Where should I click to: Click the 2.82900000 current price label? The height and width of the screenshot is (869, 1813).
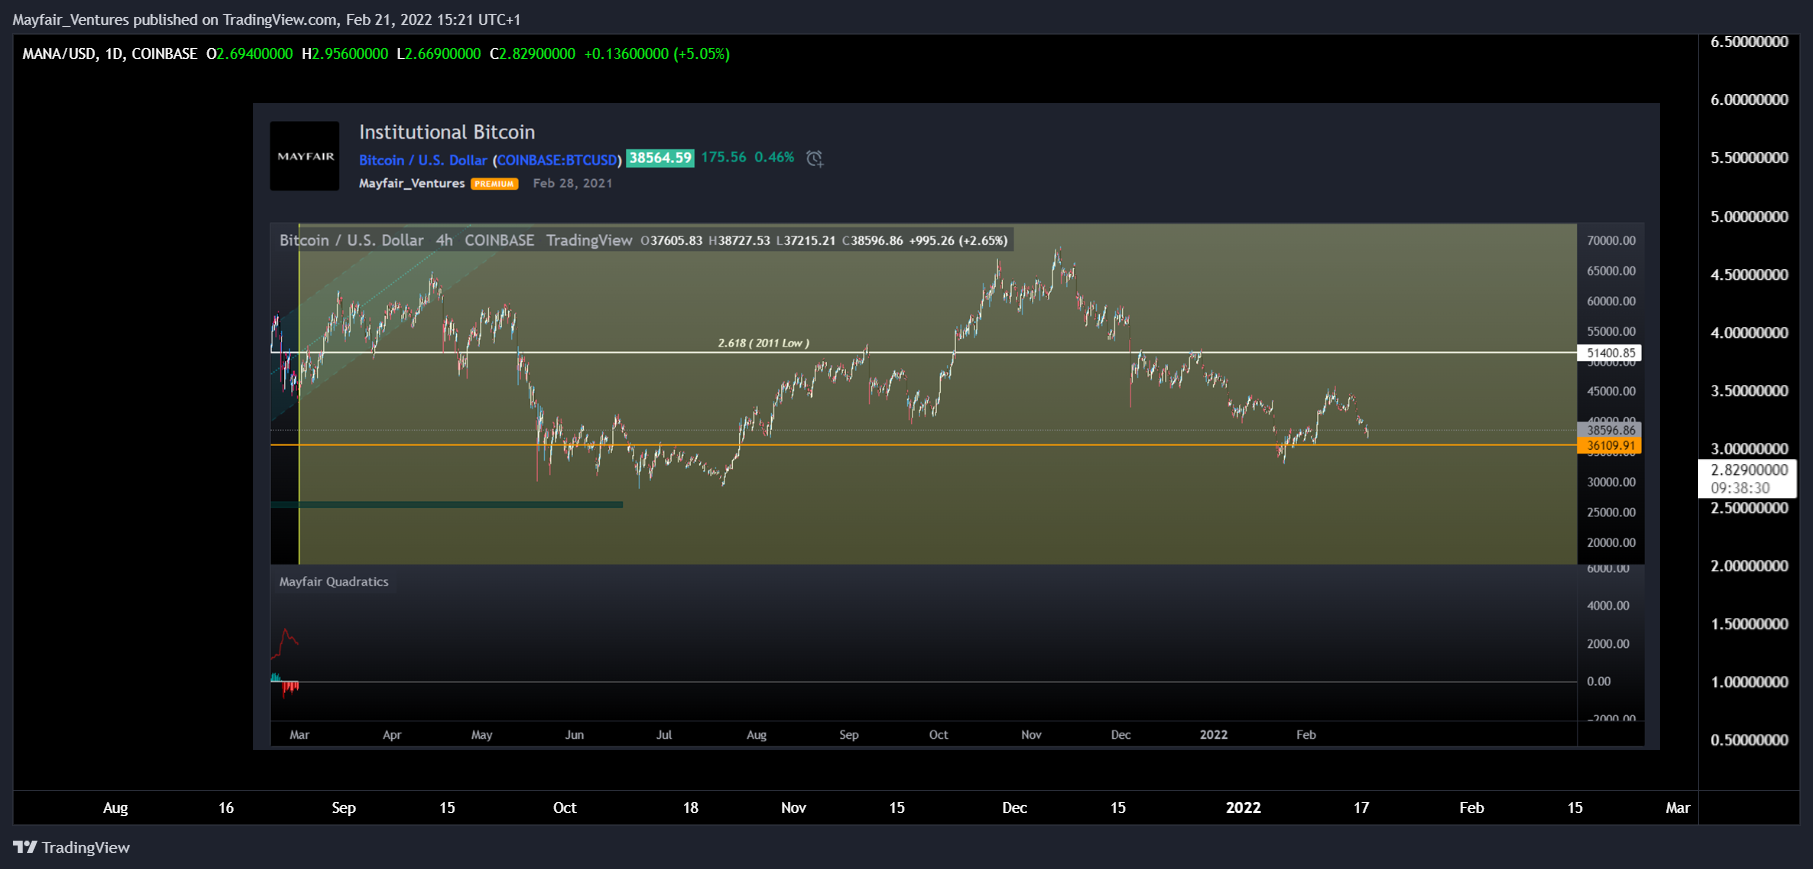(x=1749, y=470)
